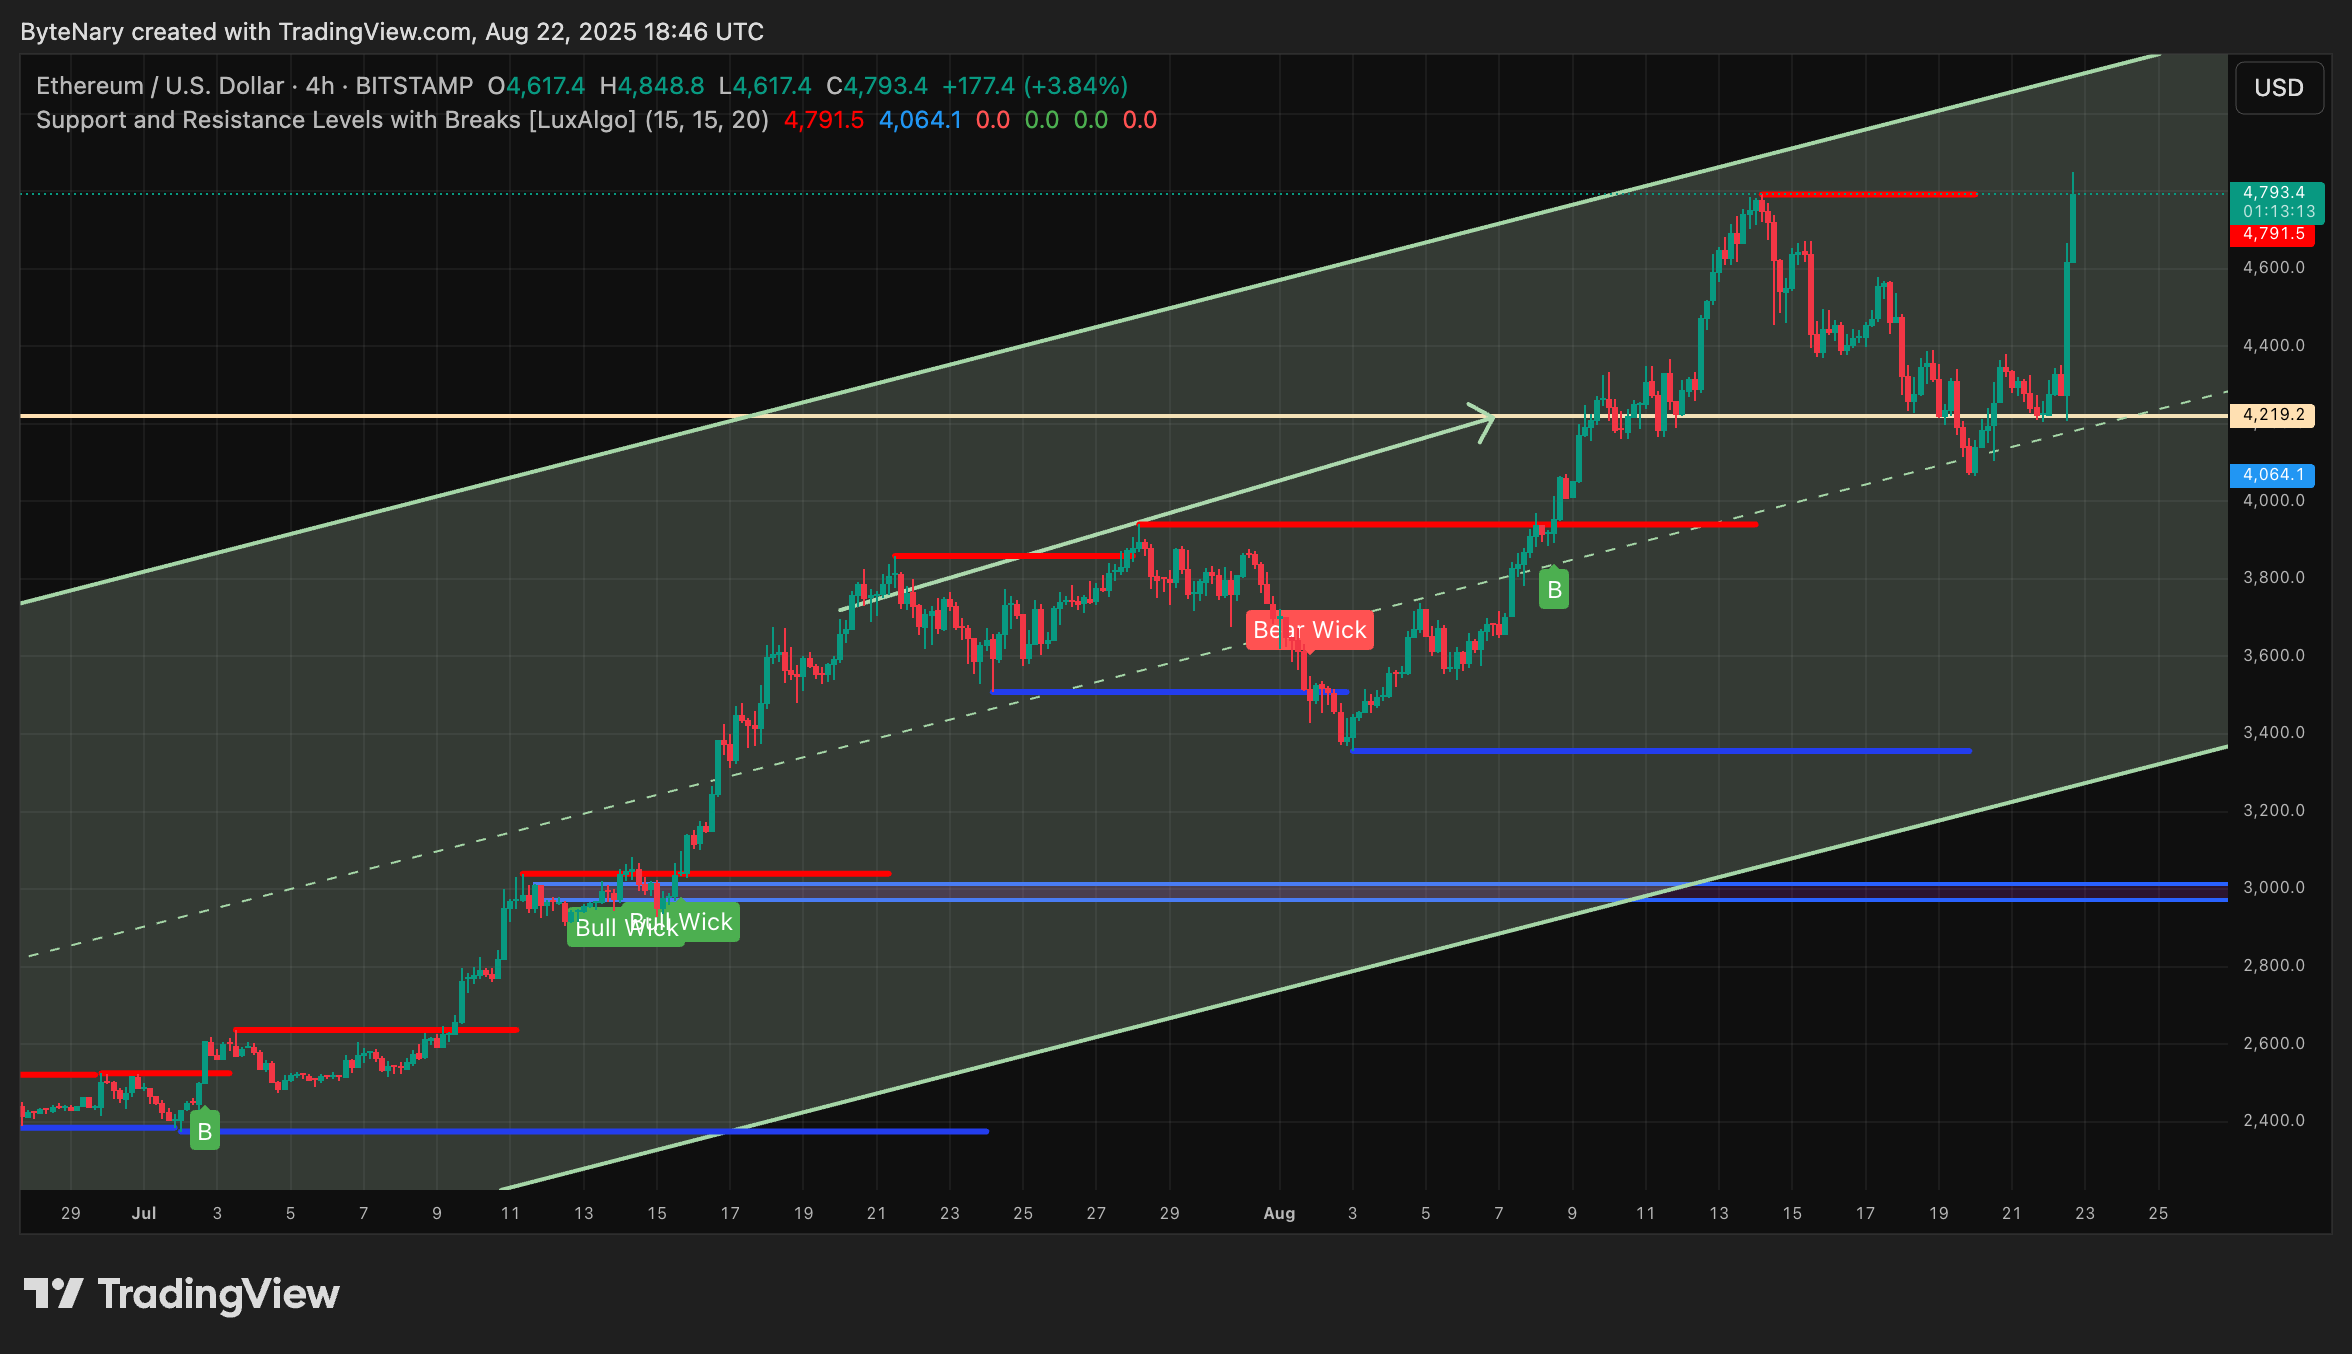2352x1354 pixels.
Task: Click the blue 4,064.1 support price tag
Action: (2273, 475)
